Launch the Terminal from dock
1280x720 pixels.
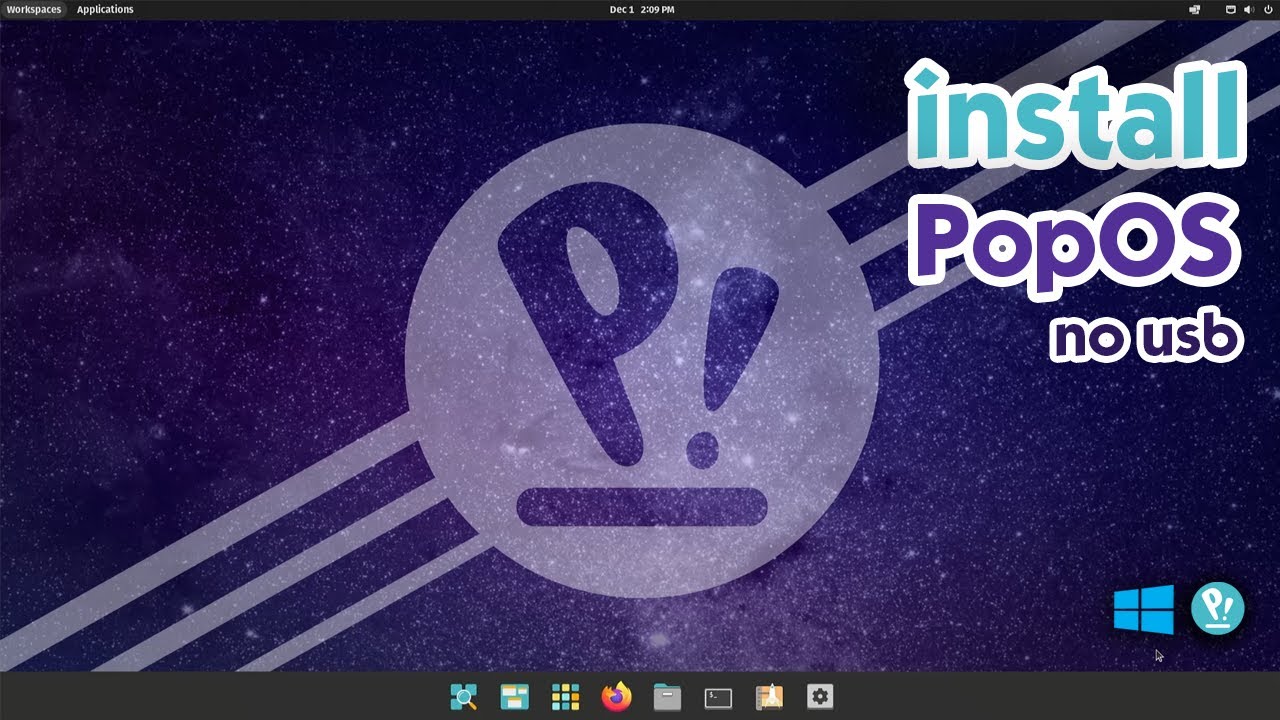(718, 698)
